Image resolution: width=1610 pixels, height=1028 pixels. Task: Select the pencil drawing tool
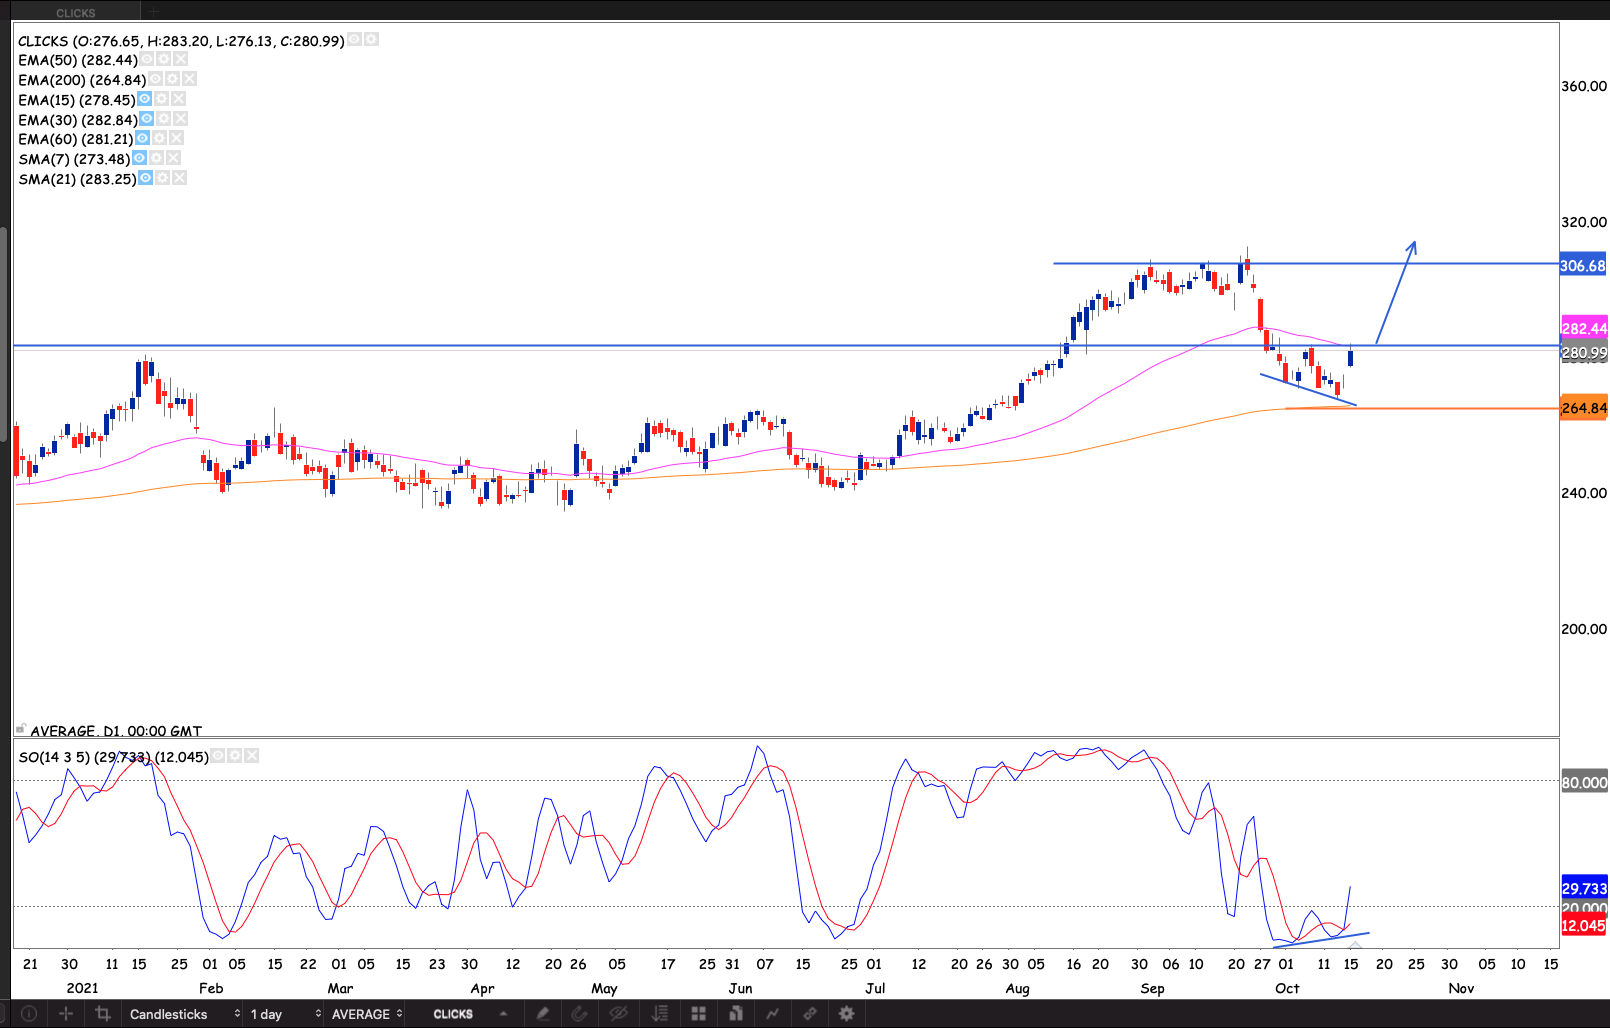[542, 1014]
